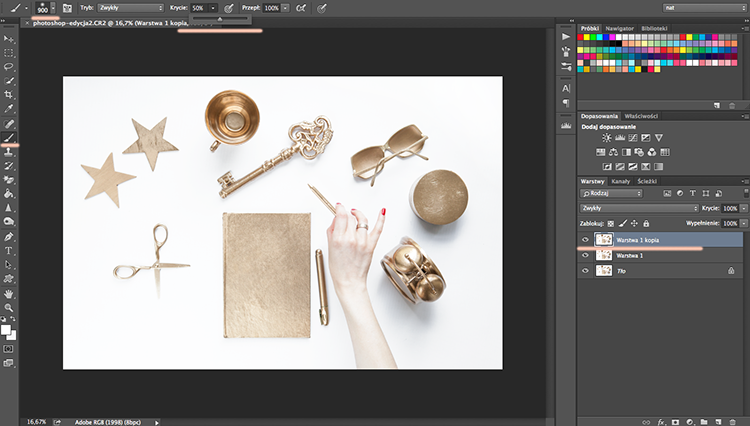
Task: Toggle layer filter switch
Action: pos(746,193)
